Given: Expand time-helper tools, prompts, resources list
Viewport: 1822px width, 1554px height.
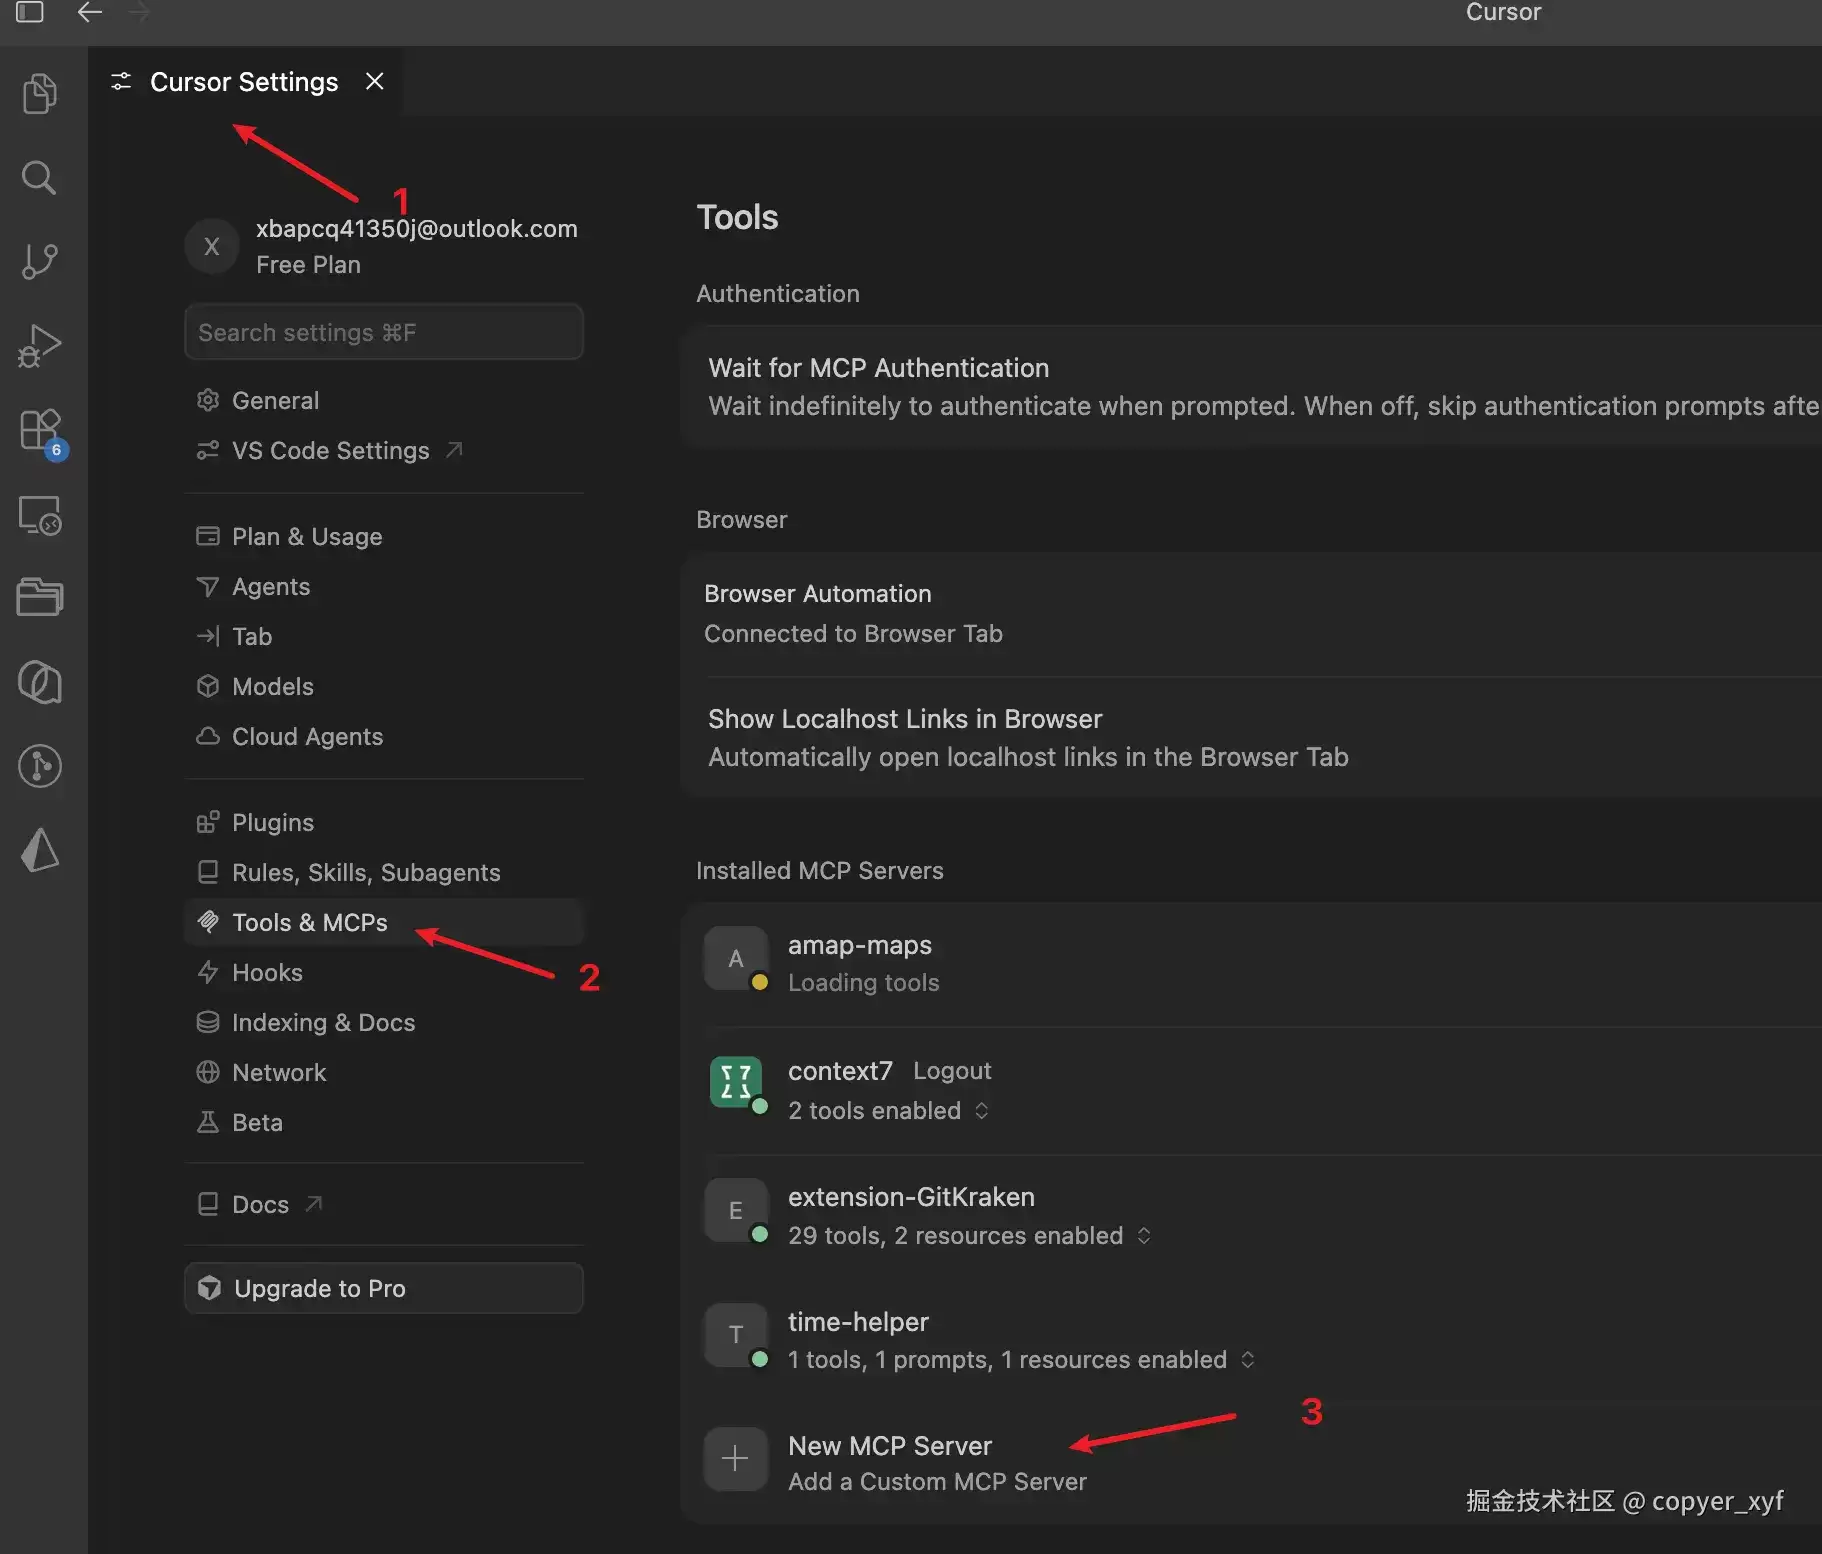Looking at the screenshot, I should point(1021,1360).
